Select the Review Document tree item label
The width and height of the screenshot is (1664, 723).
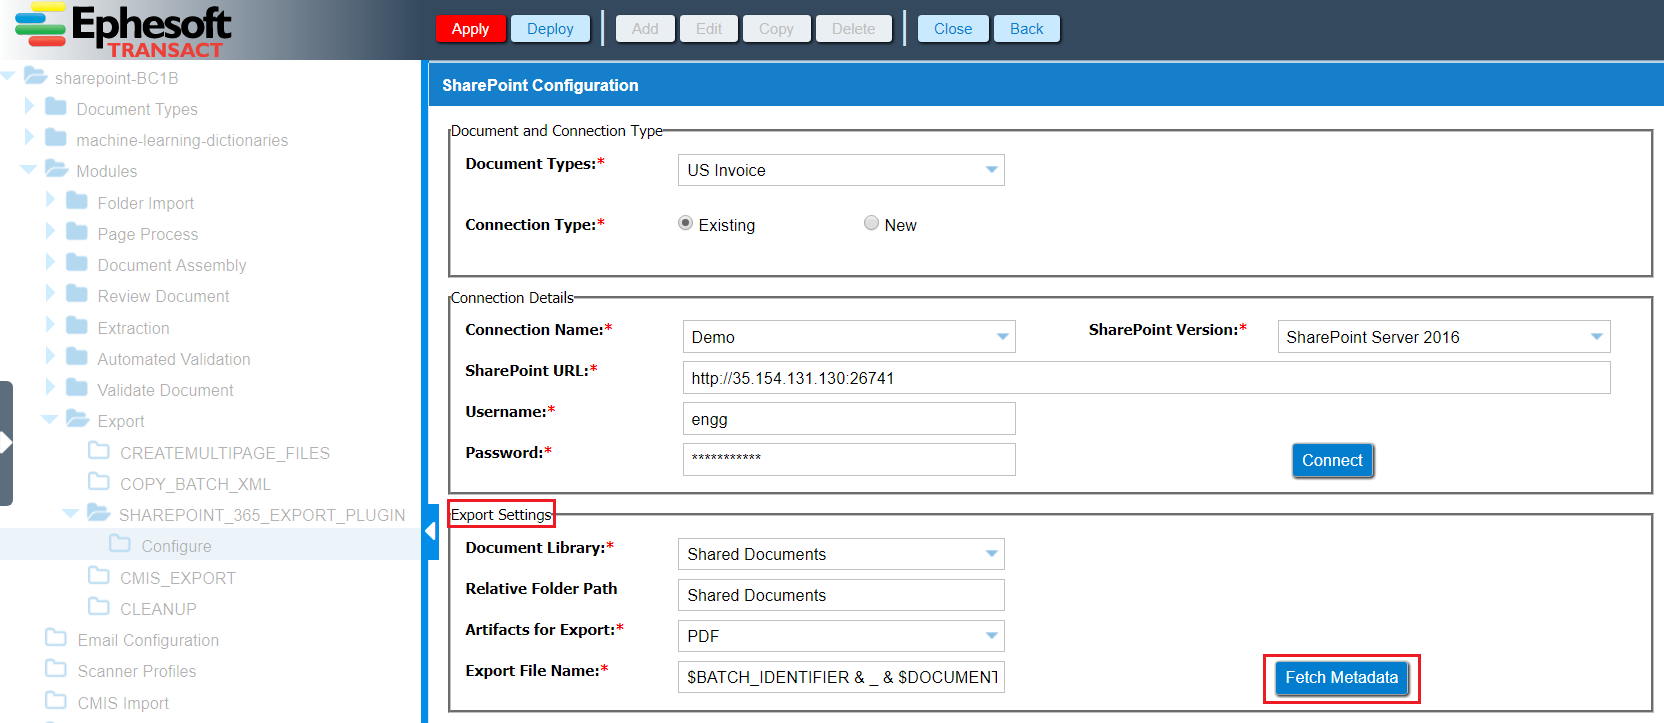coord(163,296)
